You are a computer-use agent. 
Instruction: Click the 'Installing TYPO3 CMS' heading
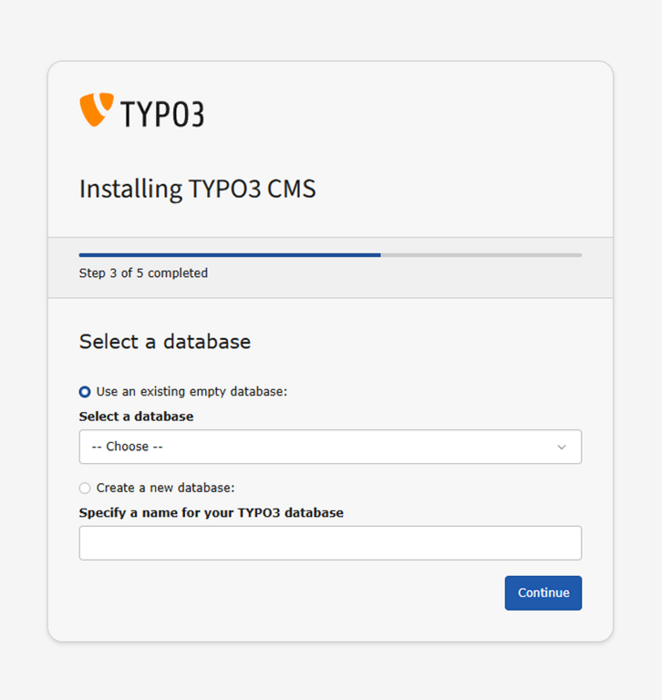197,189
